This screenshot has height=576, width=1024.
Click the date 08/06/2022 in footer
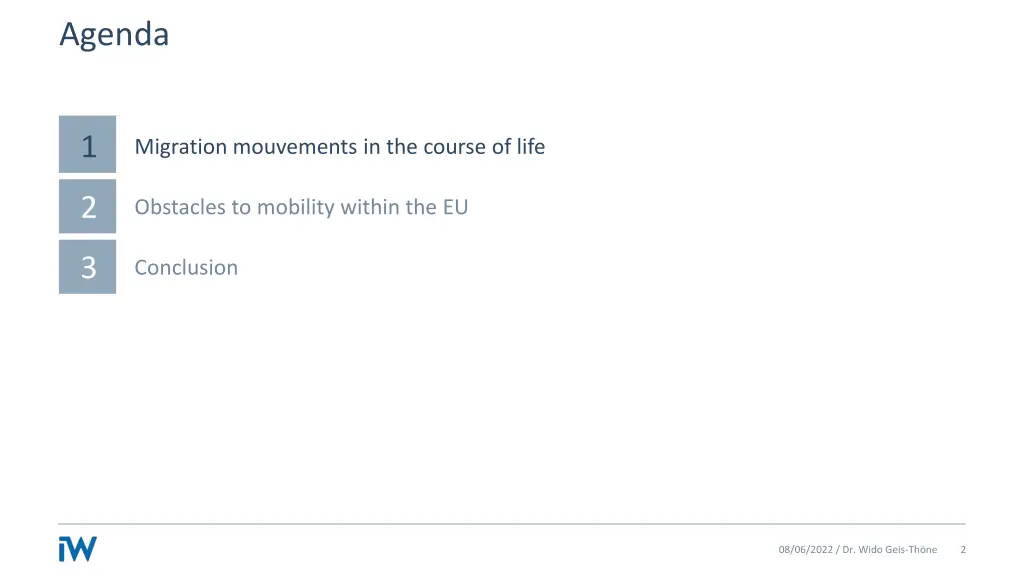(x=805, y=549)
